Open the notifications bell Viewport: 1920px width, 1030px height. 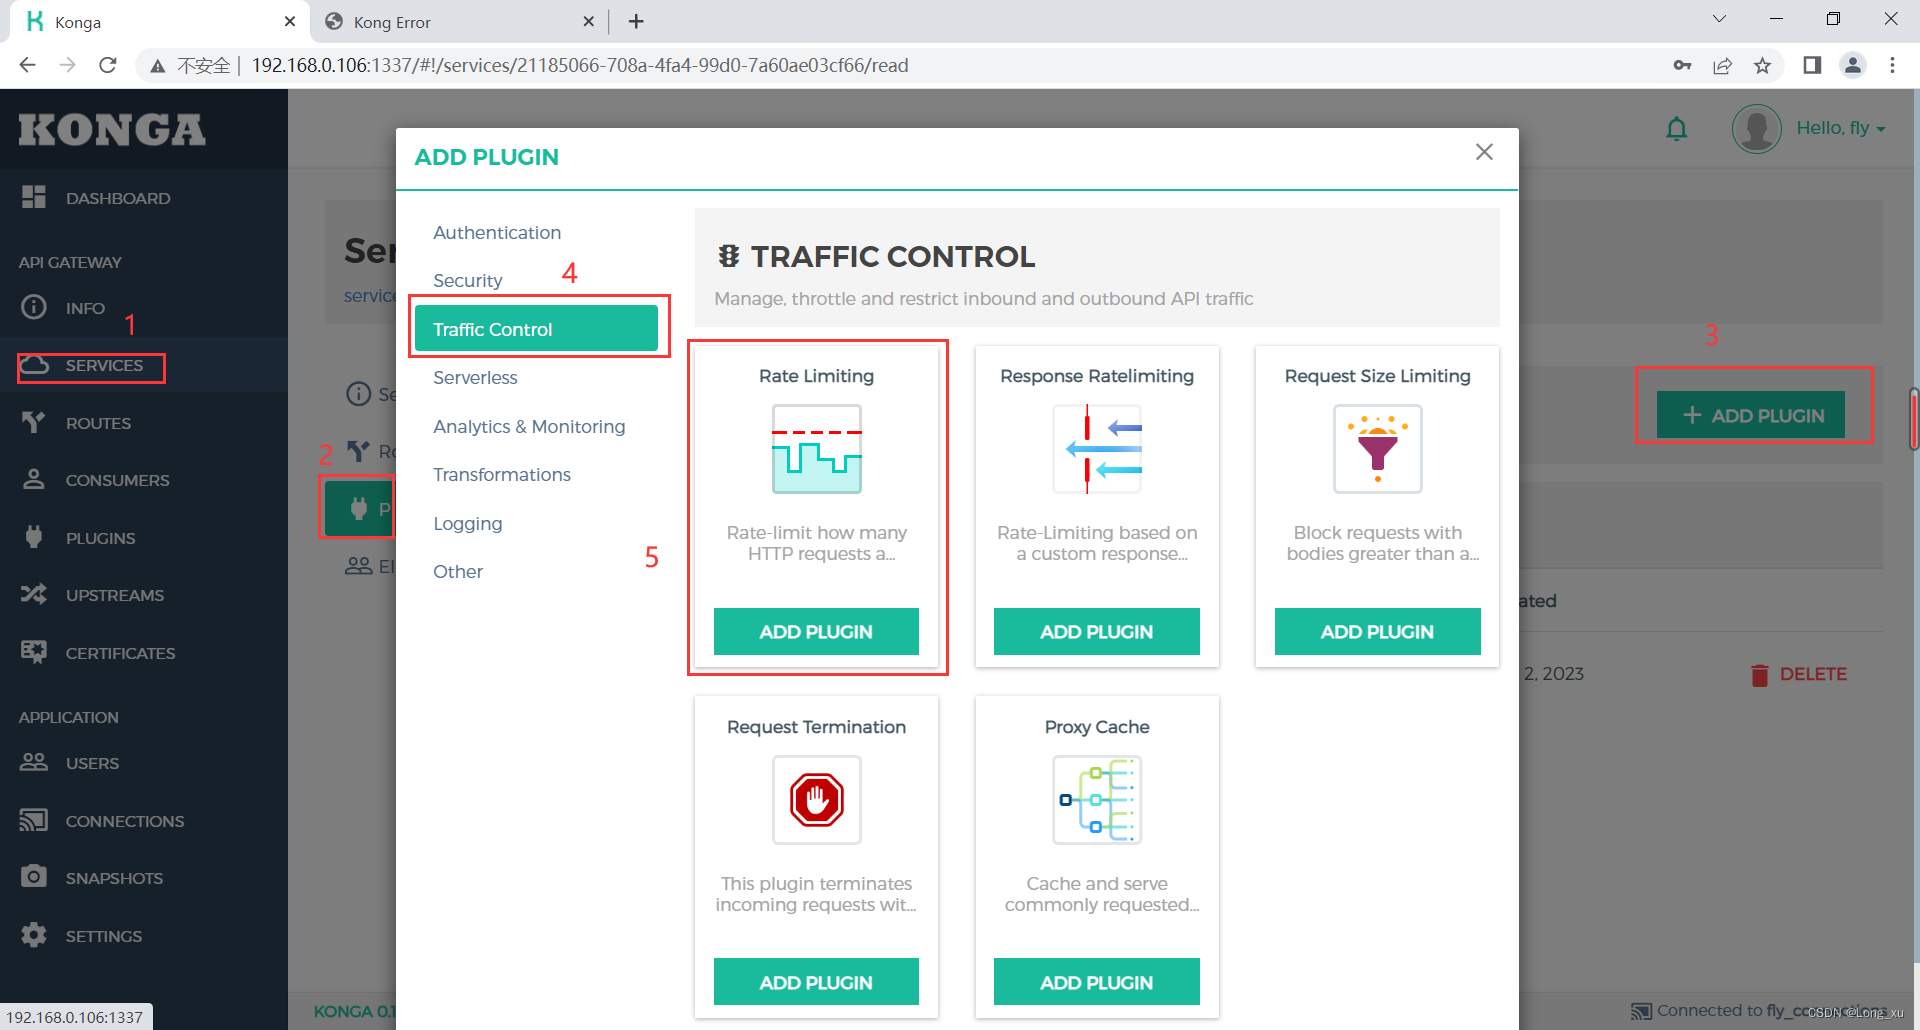[x=1677, y=129]
